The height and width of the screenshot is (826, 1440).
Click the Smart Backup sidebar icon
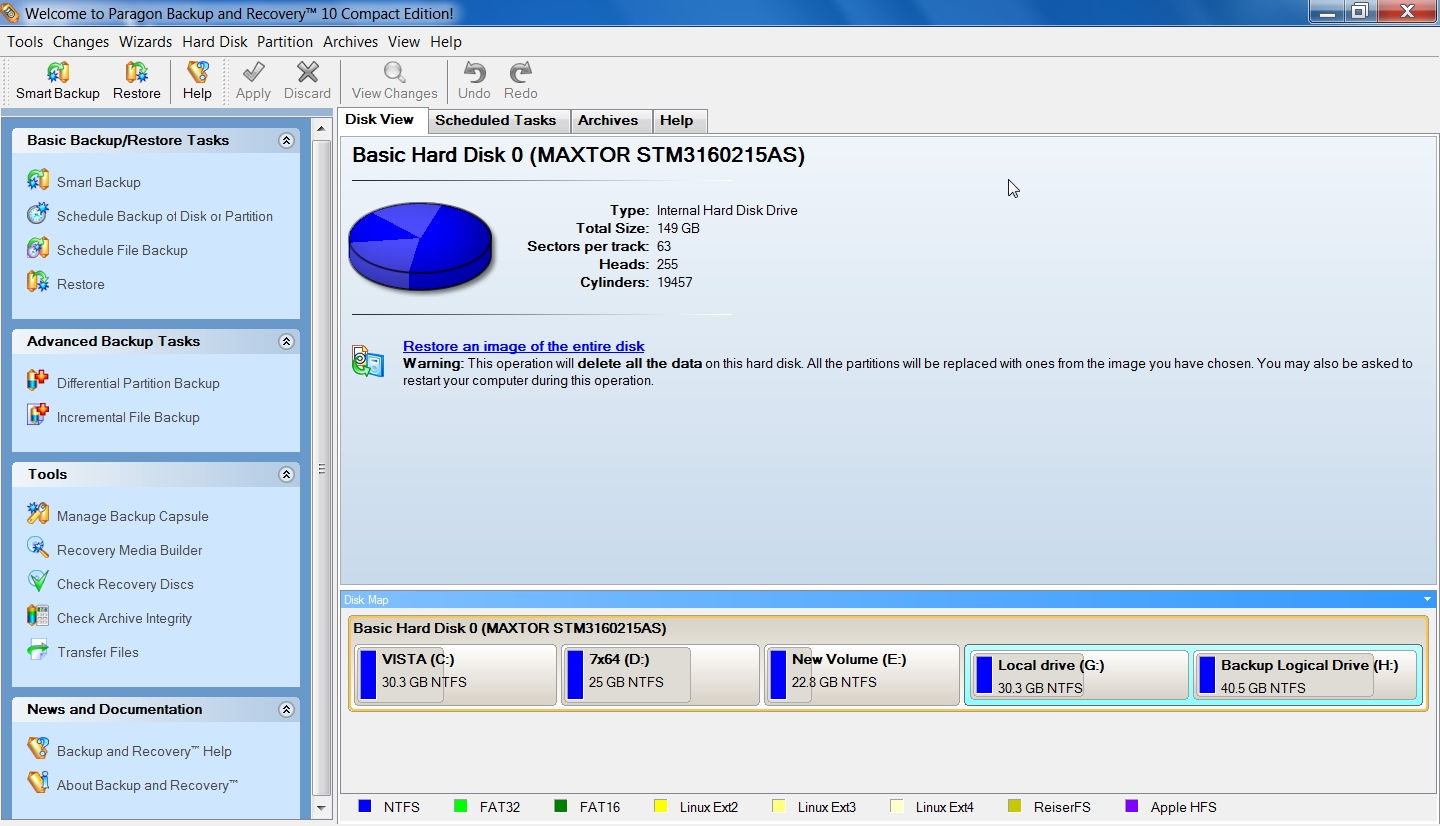tap(38, 181)
